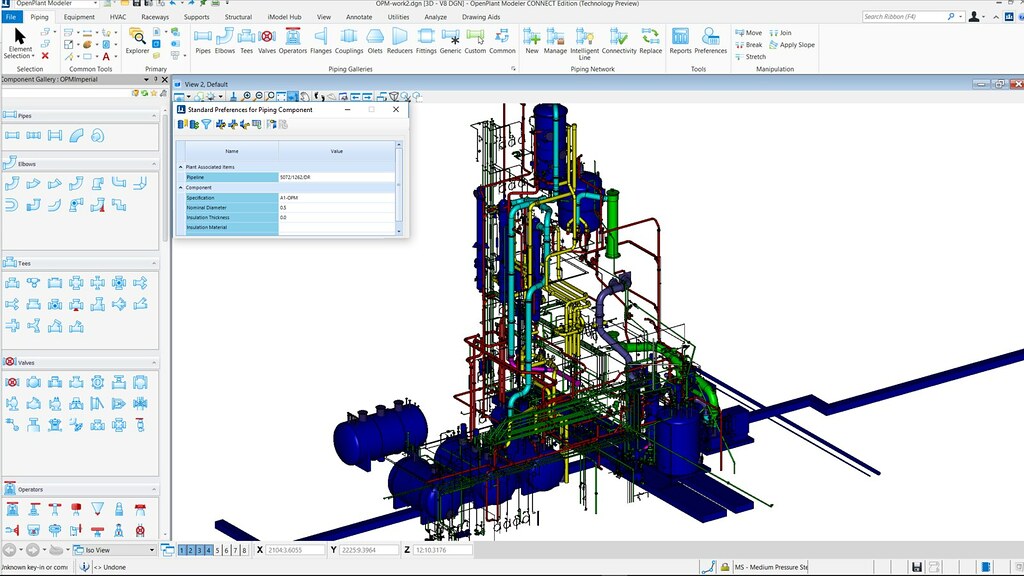Open the Analyze ribbon tab
Viewport: 1024px width, 576px height.
click(x=436, y=16)
